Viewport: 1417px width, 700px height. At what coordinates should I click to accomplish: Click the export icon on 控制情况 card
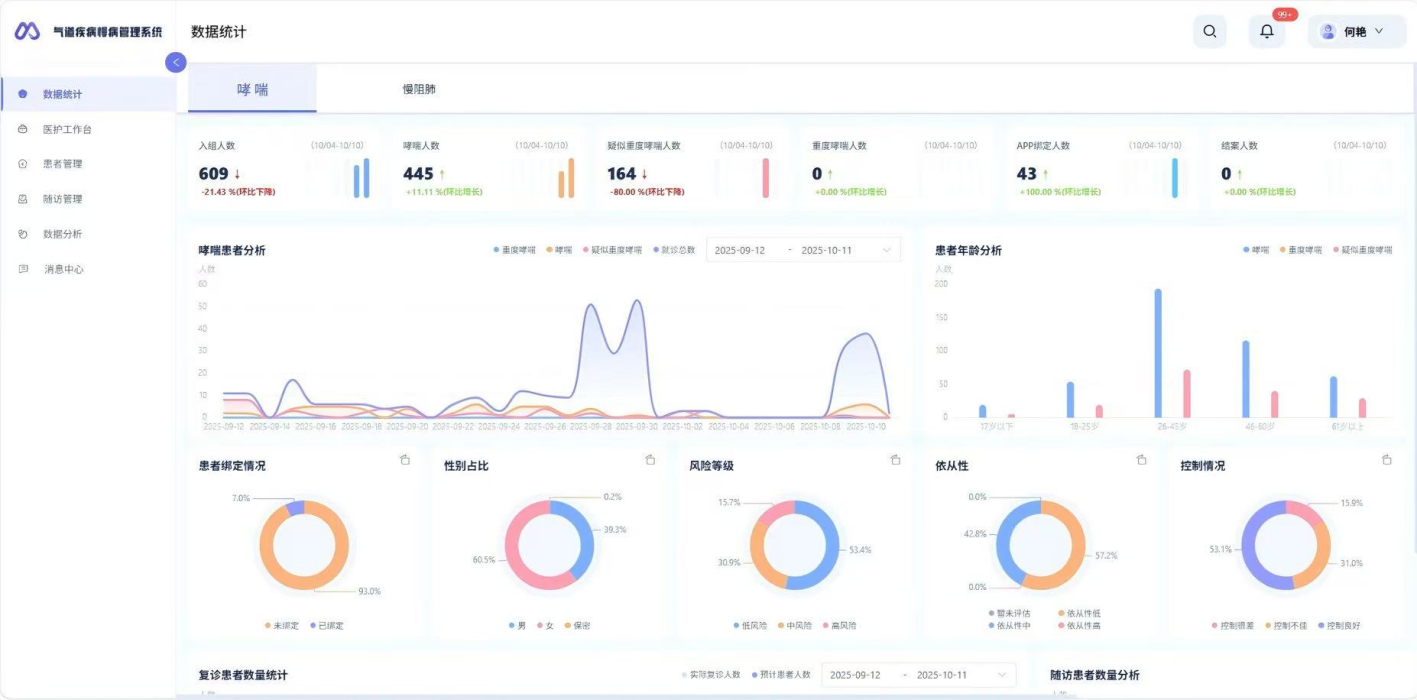1386,460
